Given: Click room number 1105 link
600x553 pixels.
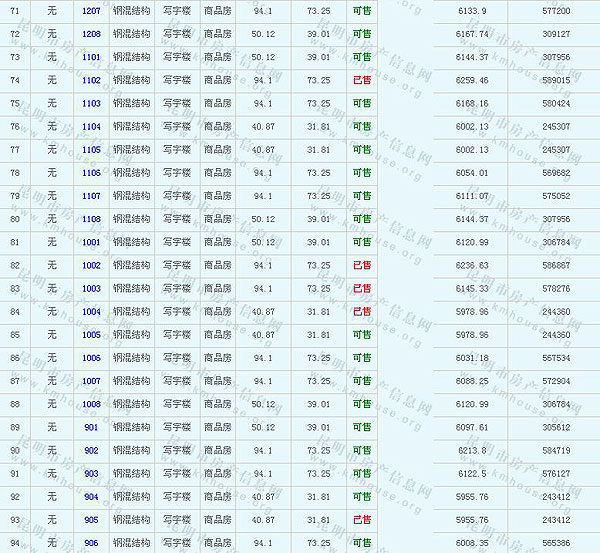Looking at the screenshot, I should click(x=91, y=150).
